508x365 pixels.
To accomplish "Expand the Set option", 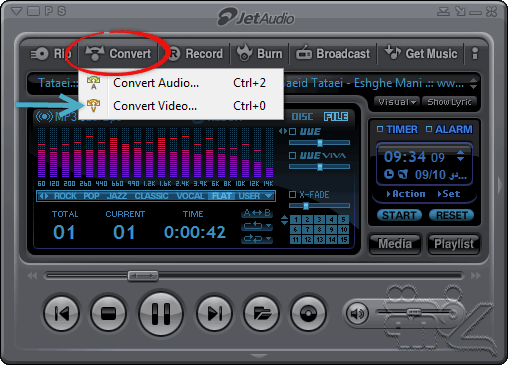I will [449, 194].
